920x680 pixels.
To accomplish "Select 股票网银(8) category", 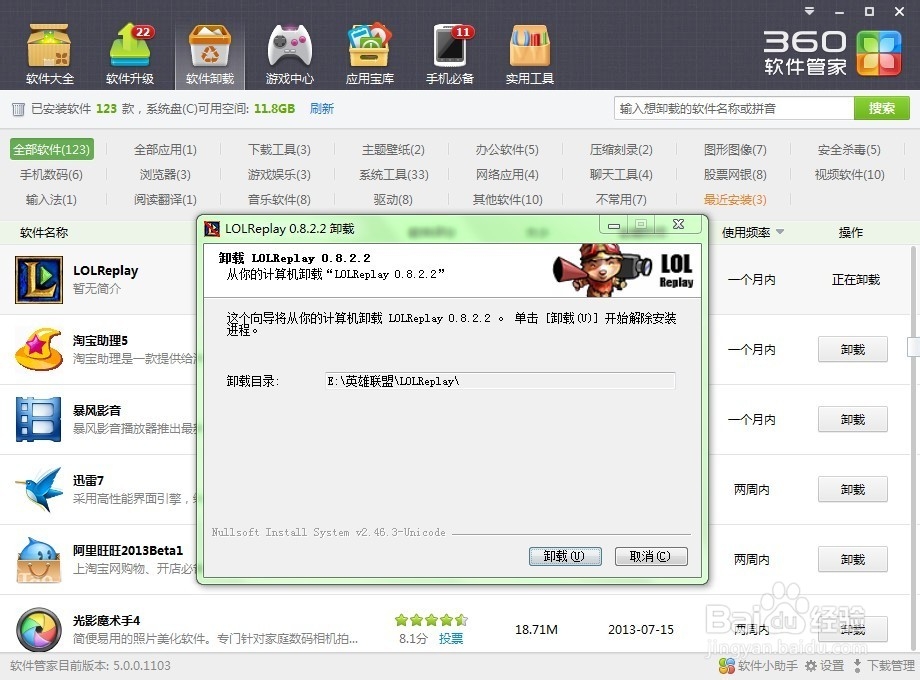I will point(735,175).
